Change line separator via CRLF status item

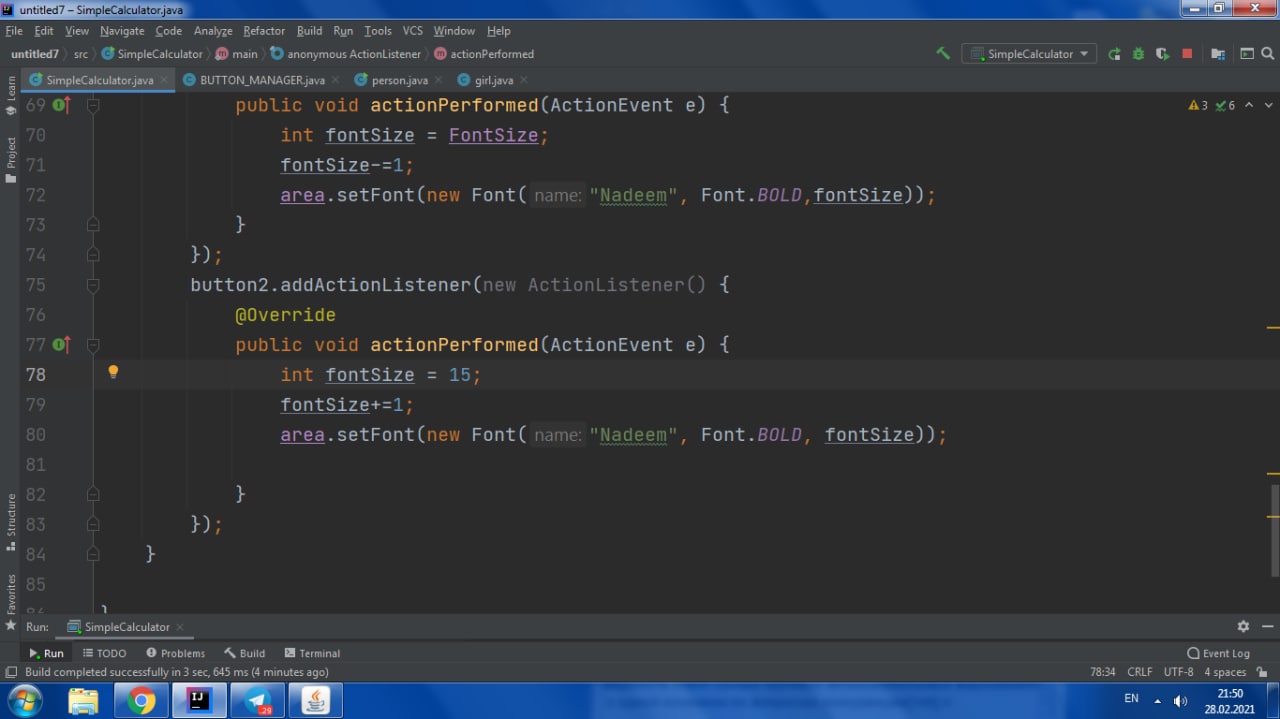[x=1140, y=672]
